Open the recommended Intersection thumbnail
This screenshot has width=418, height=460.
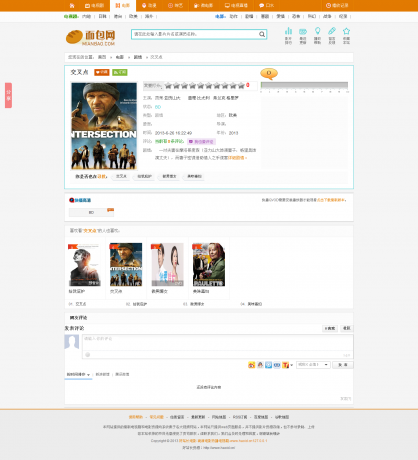click(x=126, y=265)
